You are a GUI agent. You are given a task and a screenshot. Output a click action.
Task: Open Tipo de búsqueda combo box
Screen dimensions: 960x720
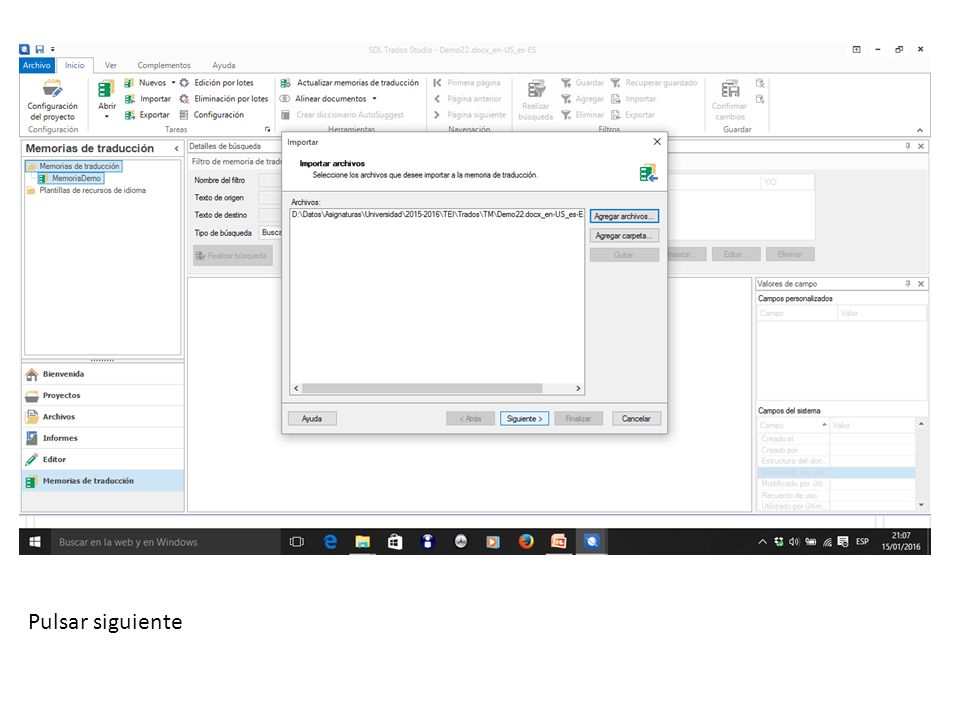click(x=271, y=233)
